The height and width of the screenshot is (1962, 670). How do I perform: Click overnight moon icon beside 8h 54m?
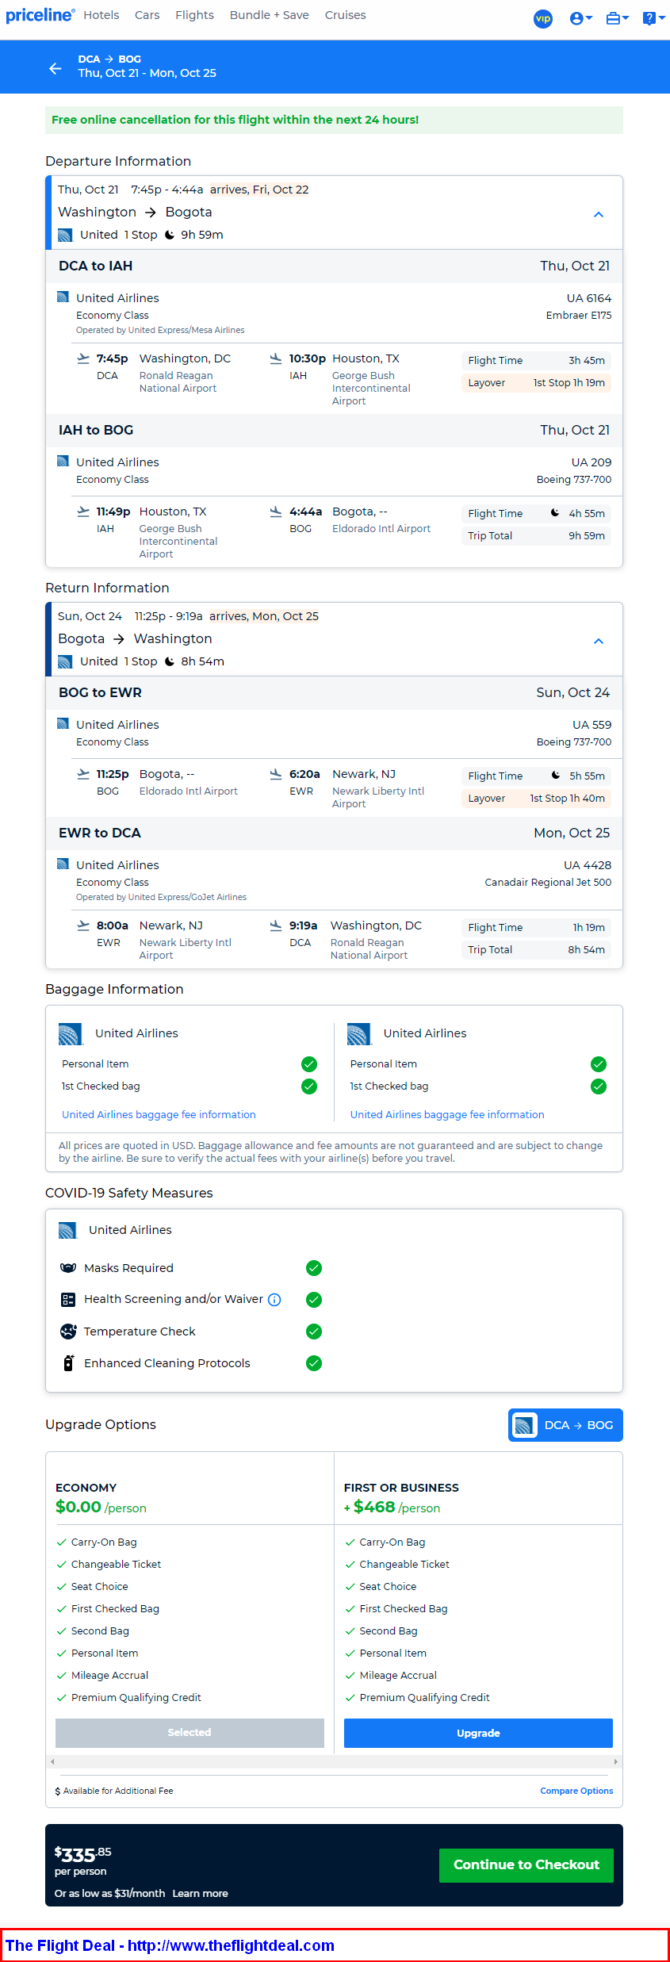click(x=169, y=662)
